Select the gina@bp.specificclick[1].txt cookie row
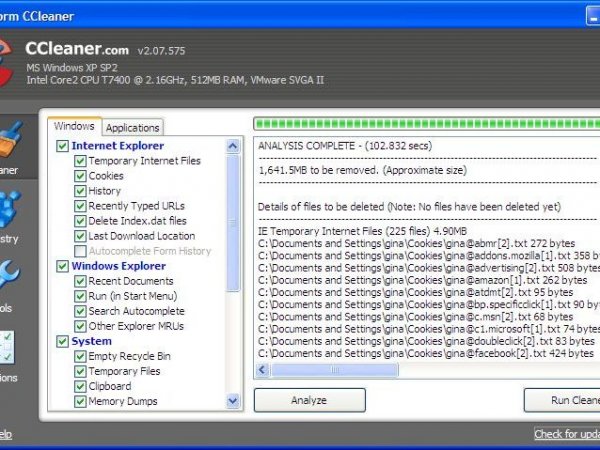Screen dimensions: 600x450 [429, 305]
